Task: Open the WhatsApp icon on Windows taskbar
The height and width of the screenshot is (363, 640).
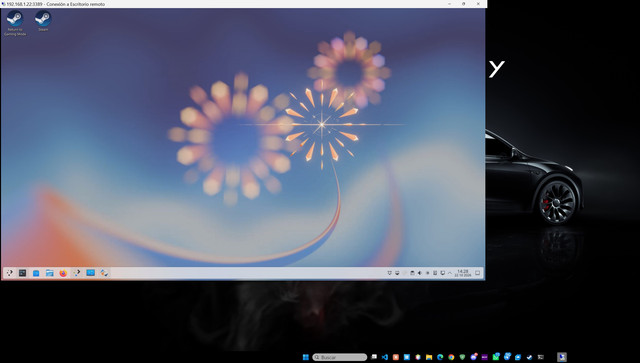Action: (496, 357)
